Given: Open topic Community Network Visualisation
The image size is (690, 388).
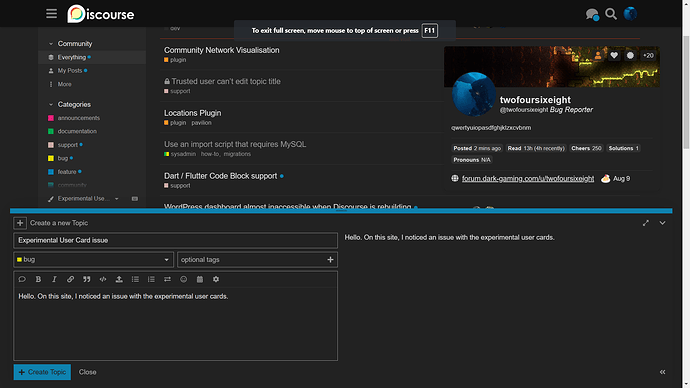Looking at the screenshot, I should pos(221,50).
